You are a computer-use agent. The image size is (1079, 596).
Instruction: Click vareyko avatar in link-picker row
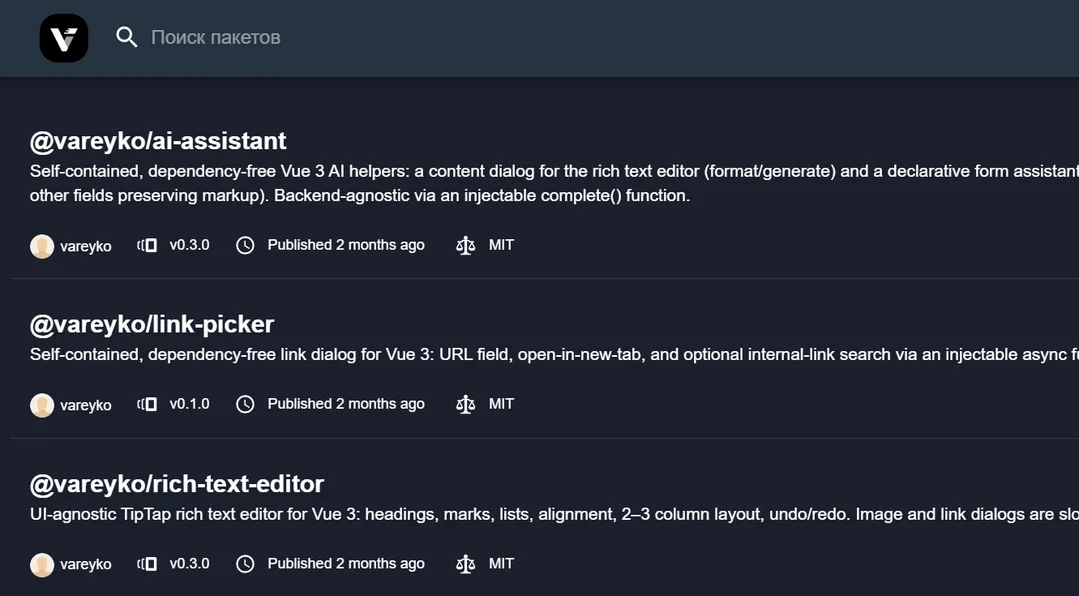coord(42,405)
